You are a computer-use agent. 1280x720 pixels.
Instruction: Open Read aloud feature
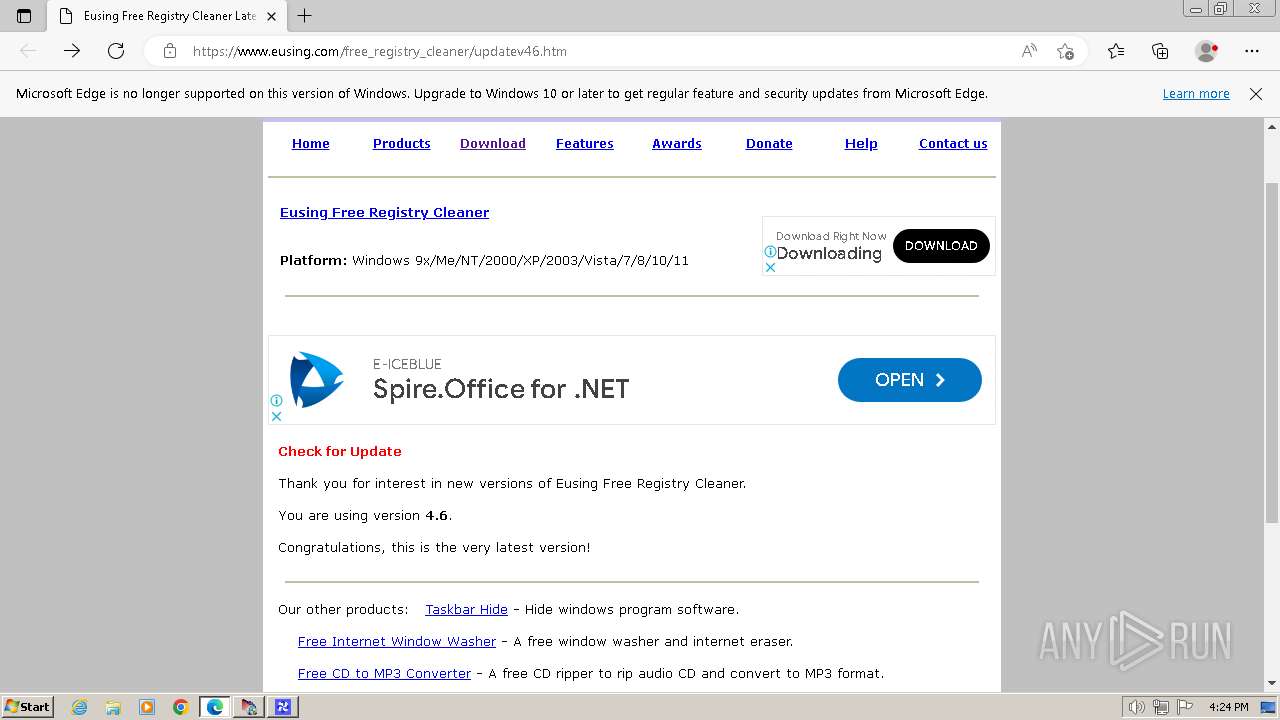tap(1029, 51)
